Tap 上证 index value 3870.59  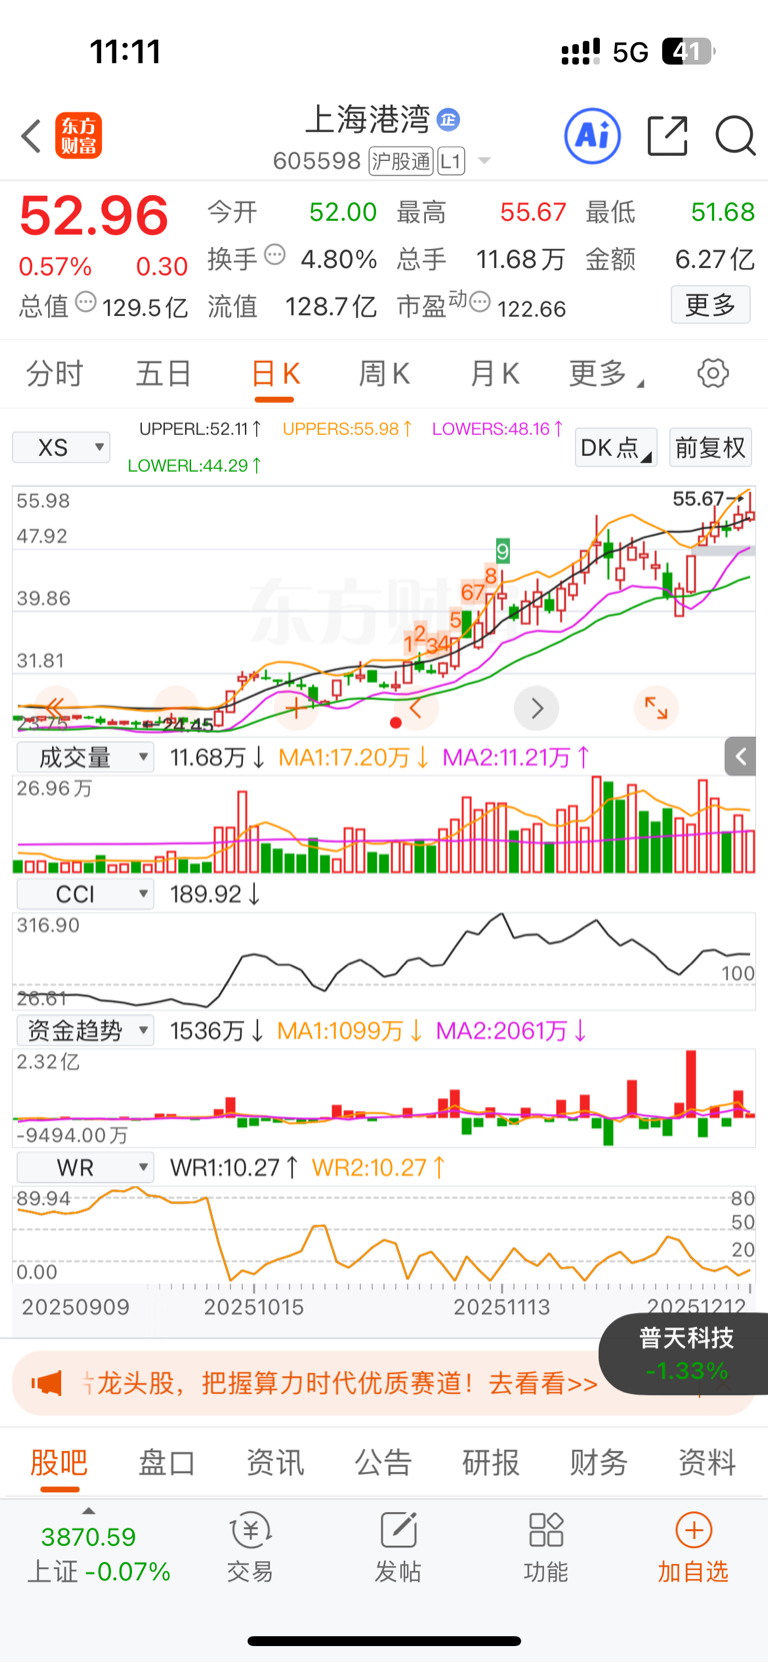[88, 1537]
